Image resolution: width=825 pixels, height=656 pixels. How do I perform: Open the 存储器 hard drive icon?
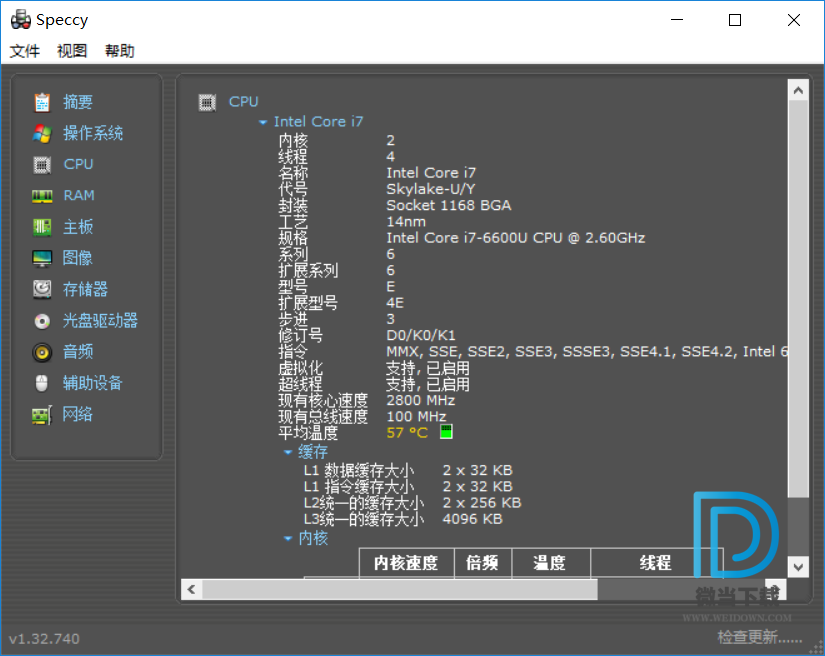(42, 289)
